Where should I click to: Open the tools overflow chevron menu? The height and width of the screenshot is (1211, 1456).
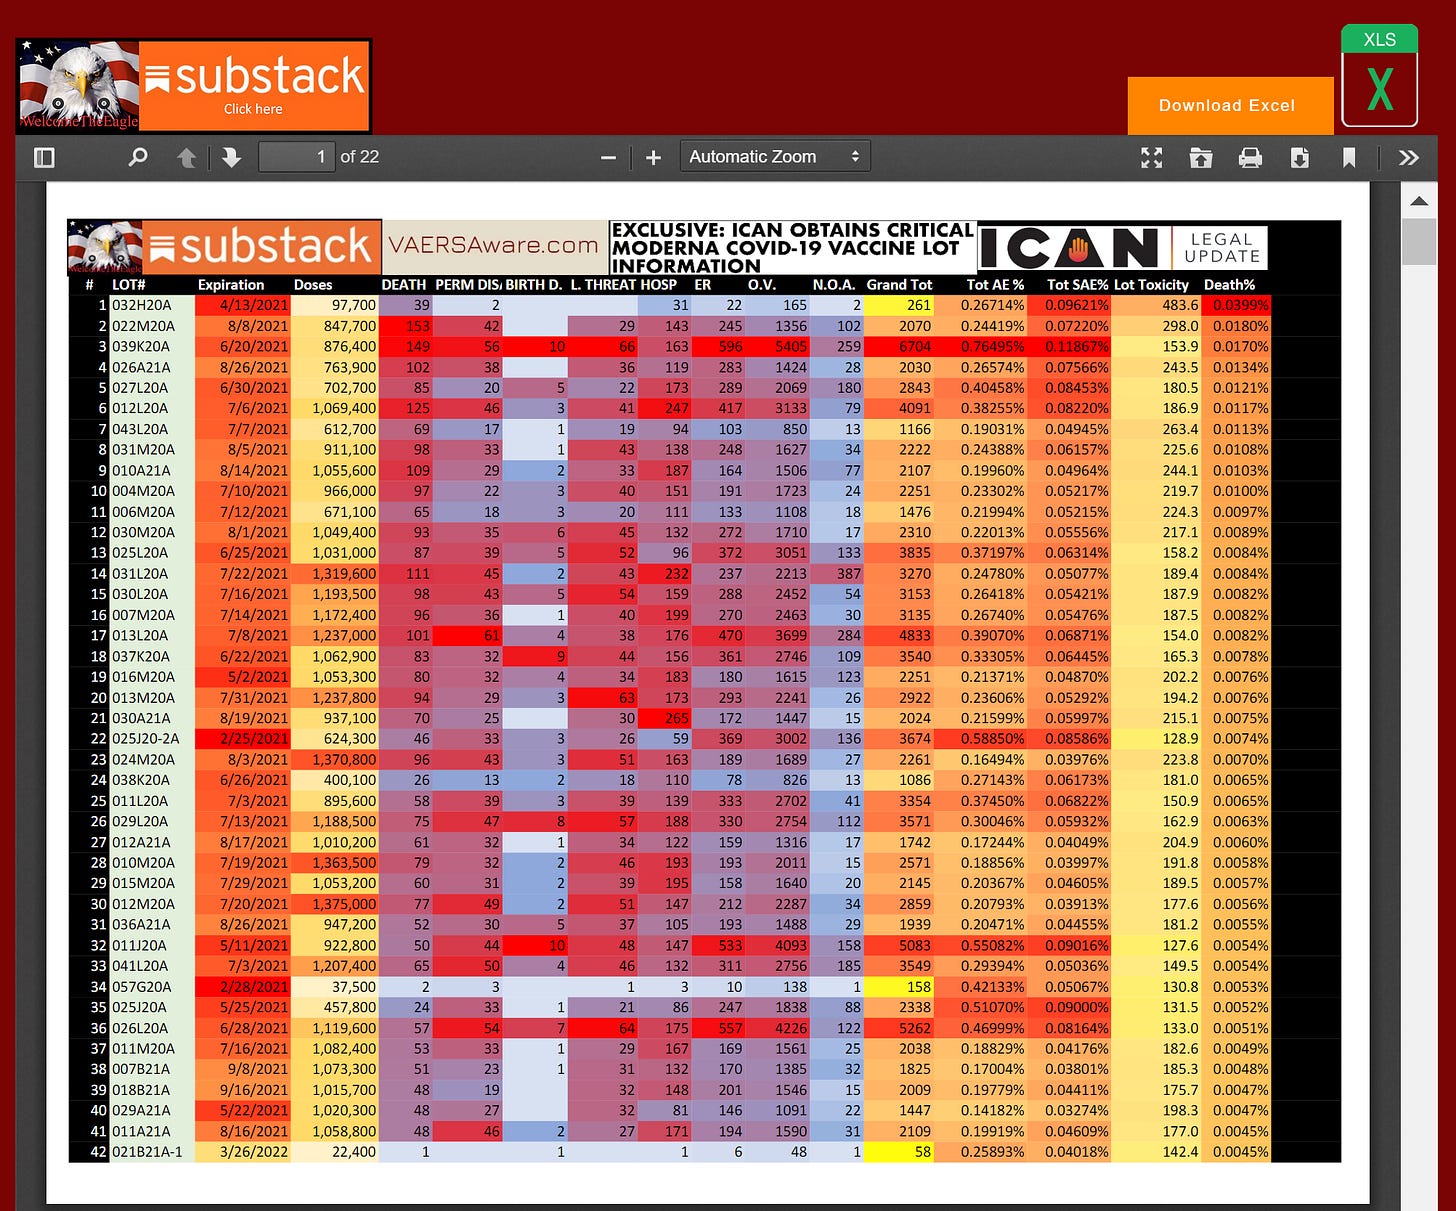1409,157
